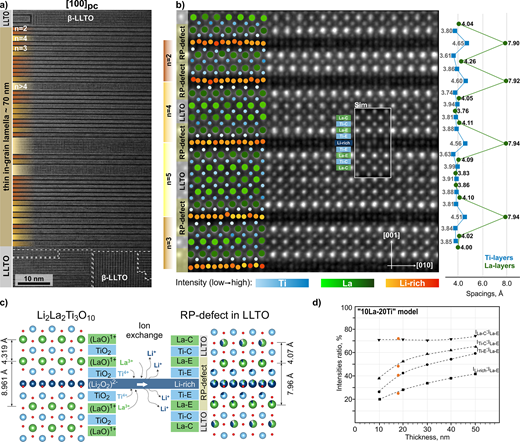Click the Sim inset box
This screenshot has height=442, width=520.
[372, 143]
